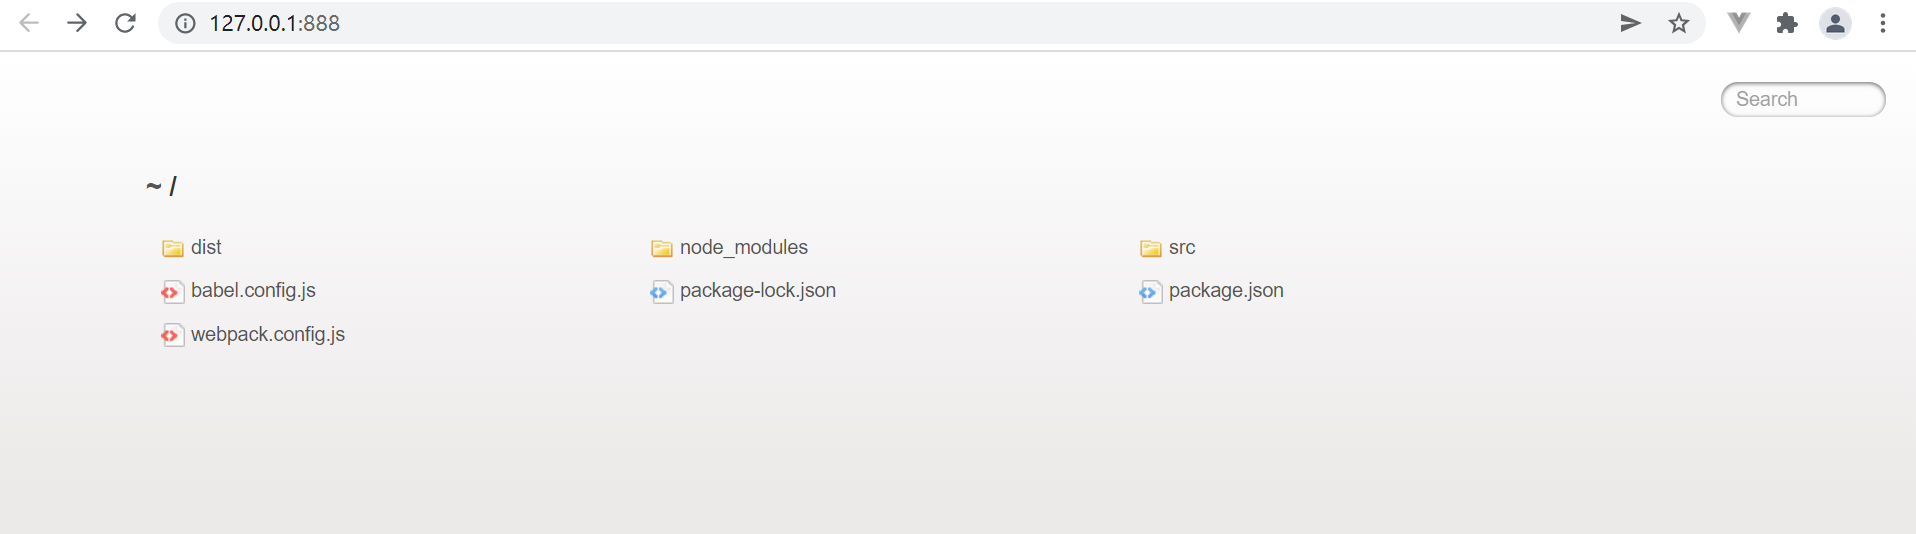The image size is (1916, 534).
Task: Open the webpack.config.js file link
Action: click(267, 334)
